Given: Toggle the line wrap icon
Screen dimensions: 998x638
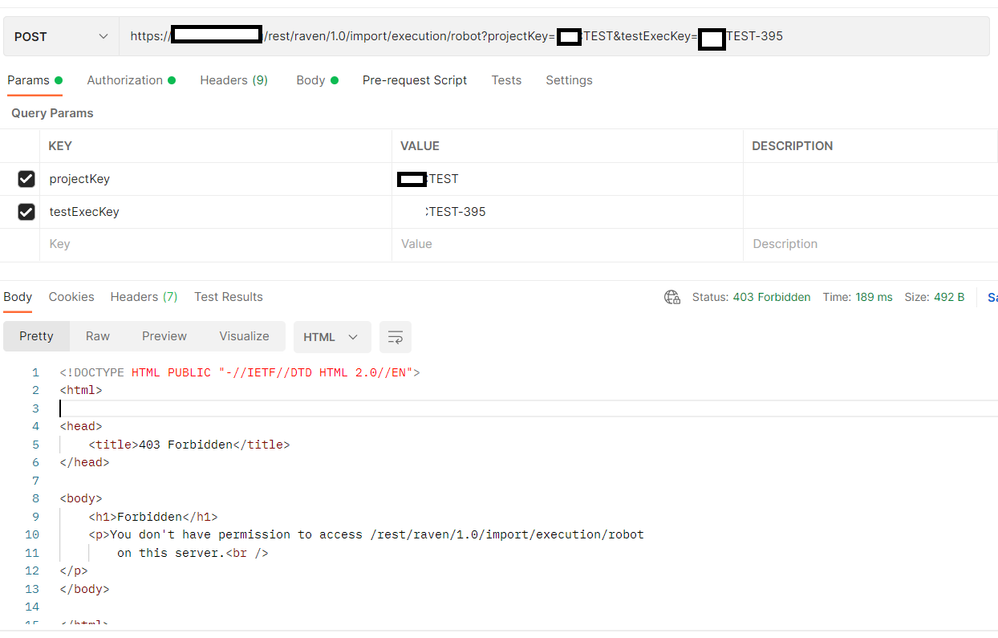Looking at the screenshot, I should 395,337.
